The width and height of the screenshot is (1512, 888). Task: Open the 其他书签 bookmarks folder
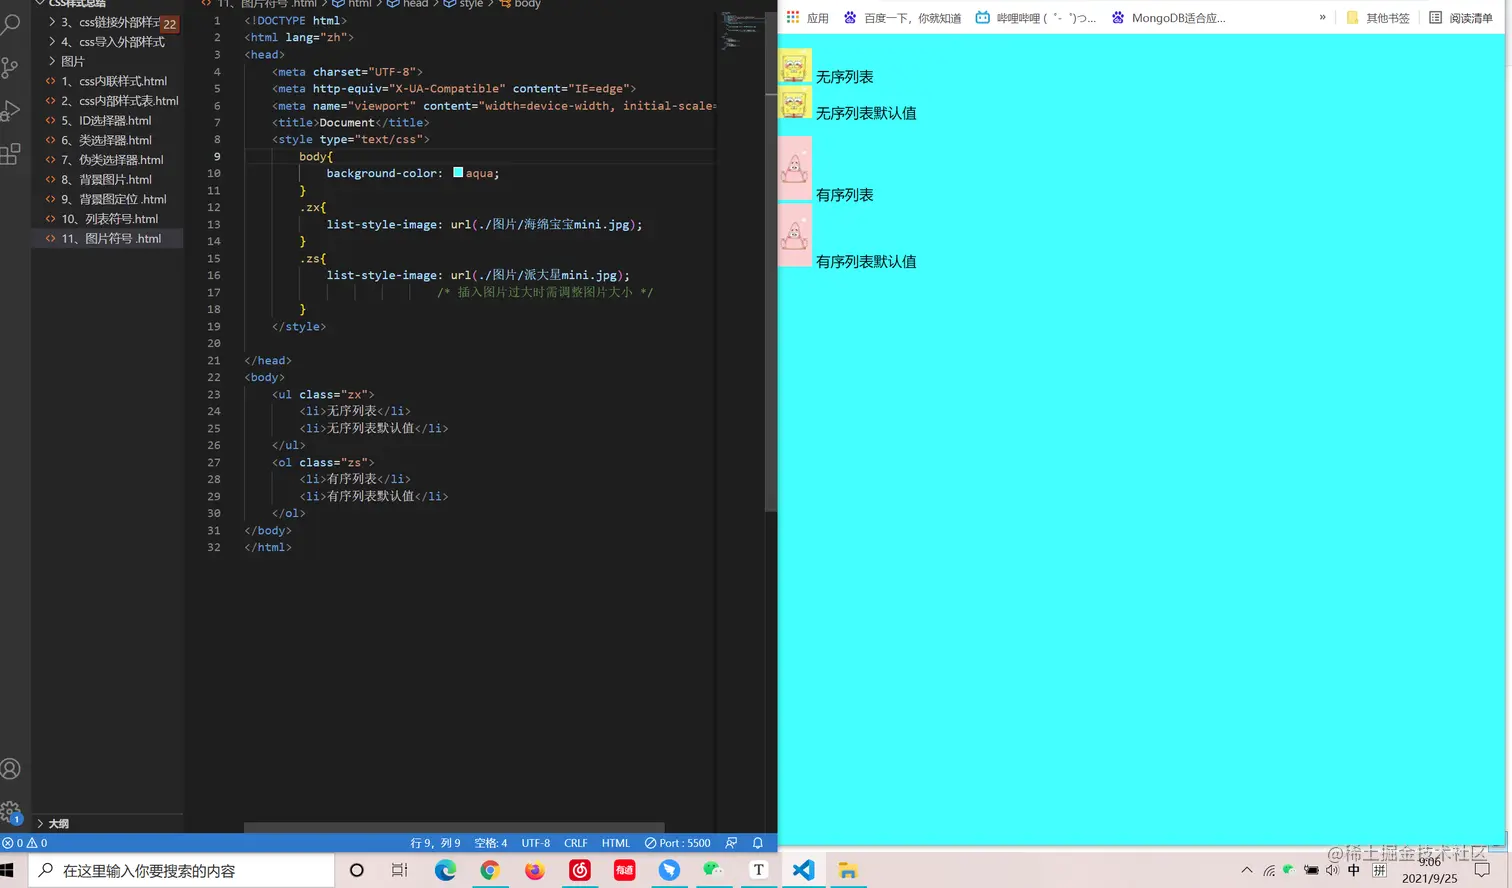tap(1389, 17)
